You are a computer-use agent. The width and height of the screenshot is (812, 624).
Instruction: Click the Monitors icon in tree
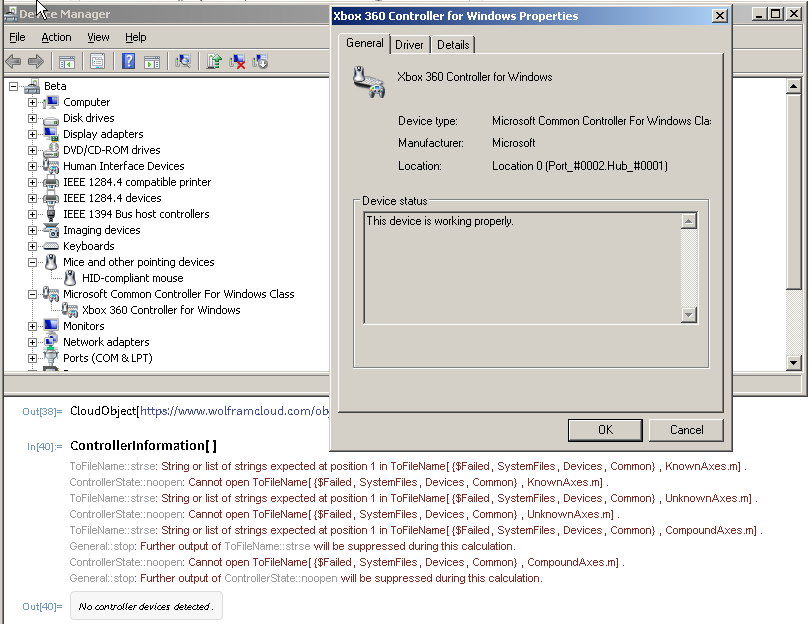pyautogui.click(x=51, y=326)
